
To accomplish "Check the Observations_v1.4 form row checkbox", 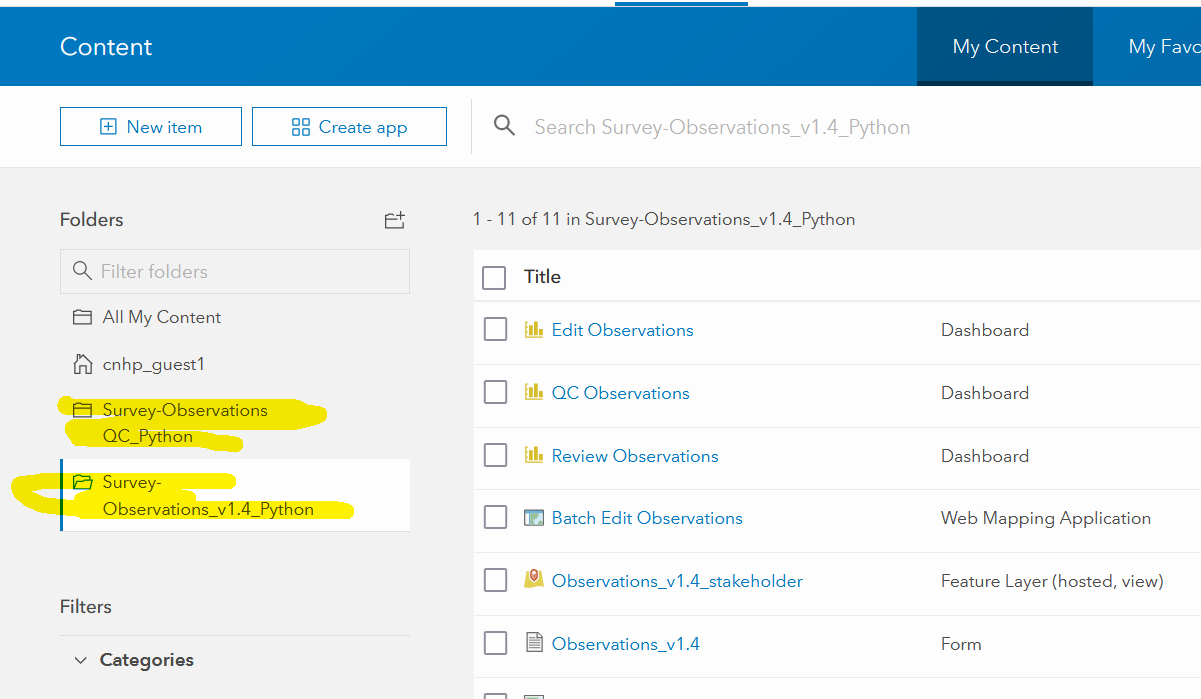I will (x=495, y=643).
